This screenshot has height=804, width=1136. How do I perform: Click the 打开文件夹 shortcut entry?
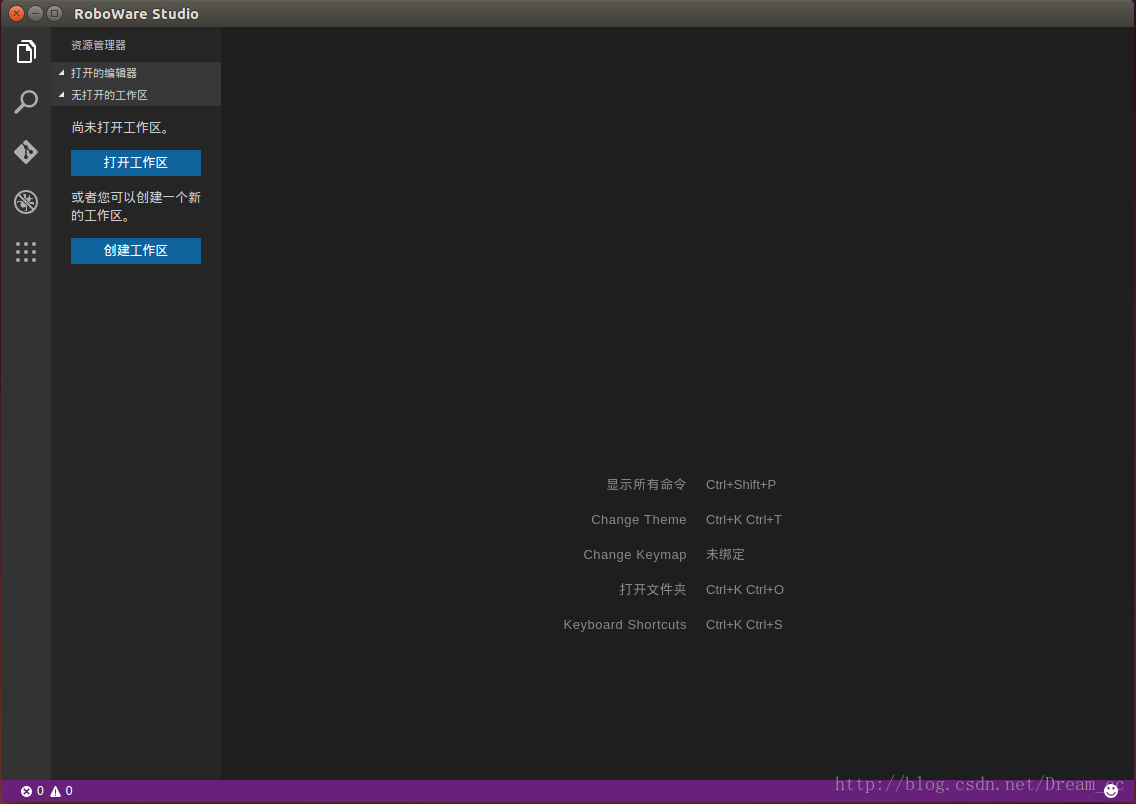tap(653, 590)
